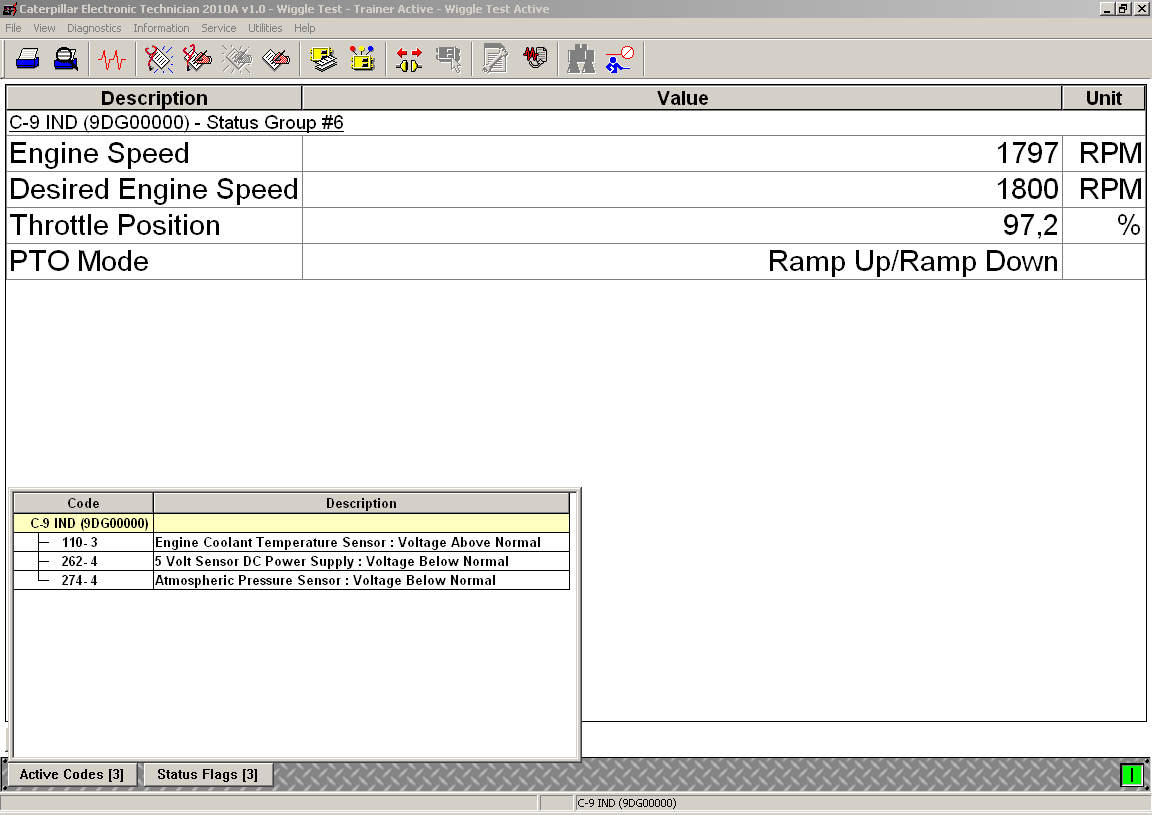Image resolution: width=1152 pixels, height=815 pixels.
Task: Select code 110-3 in the tree
Action: pos(79,542)
